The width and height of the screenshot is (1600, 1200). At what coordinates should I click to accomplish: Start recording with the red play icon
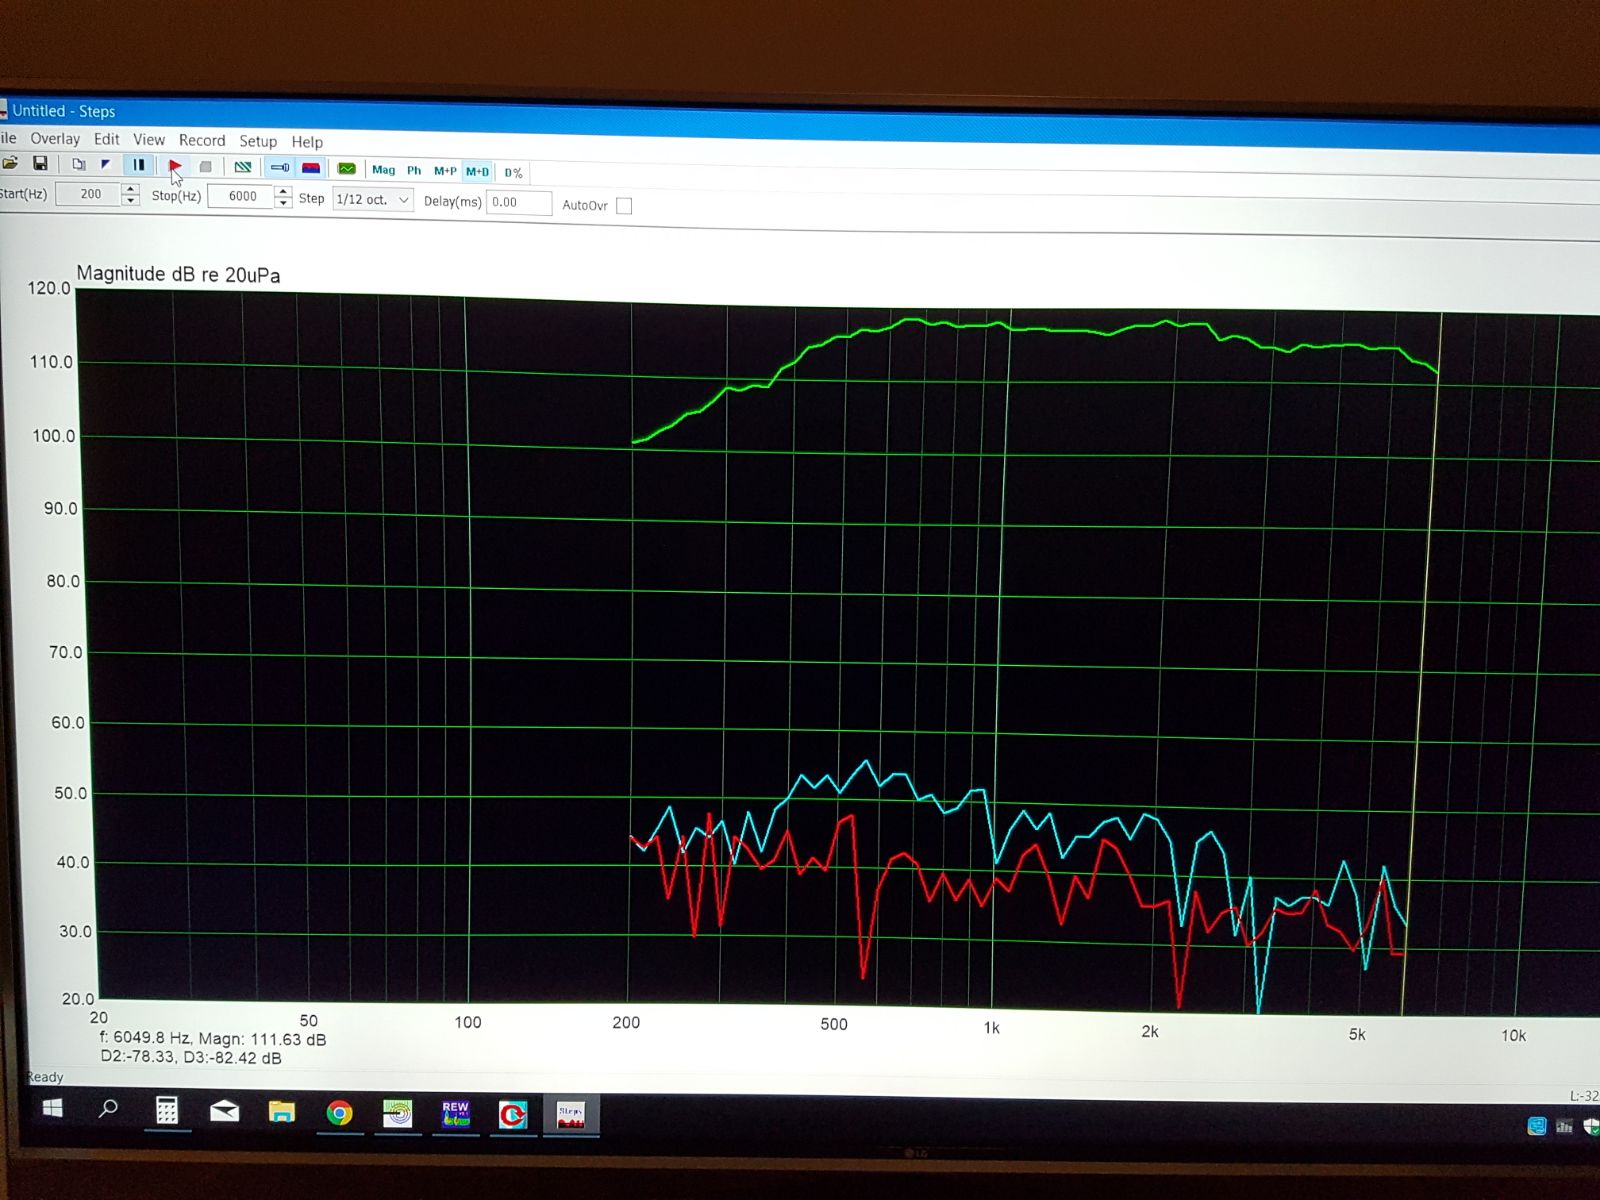coord(175,166)
